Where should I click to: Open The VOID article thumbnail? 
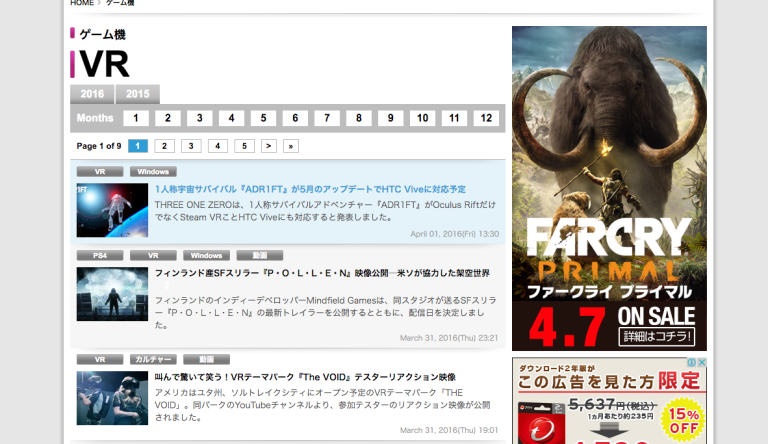[112, 398]
